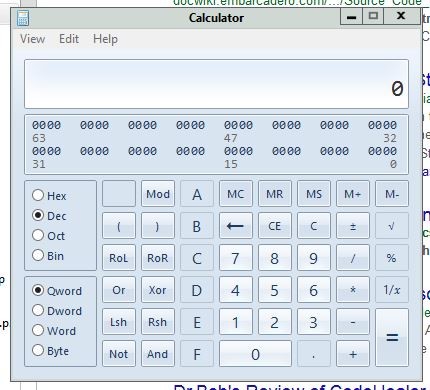
Task: Click the square root button
Action: pos(392,226)
